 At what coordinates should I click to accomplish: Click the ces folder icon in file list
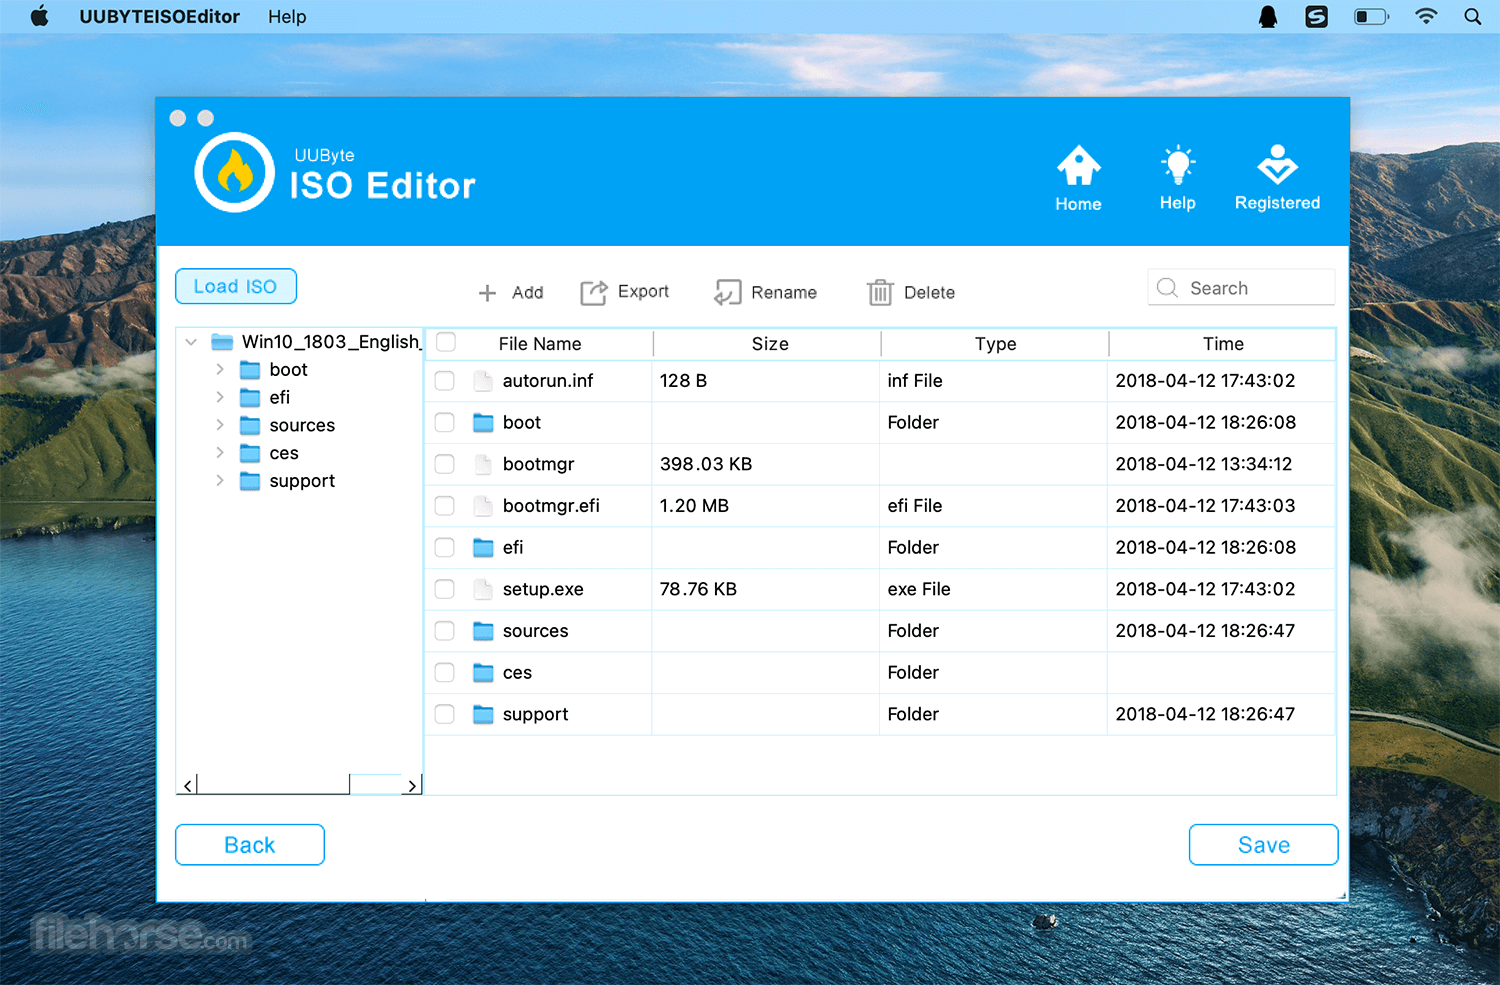click(x=483, y=673)
